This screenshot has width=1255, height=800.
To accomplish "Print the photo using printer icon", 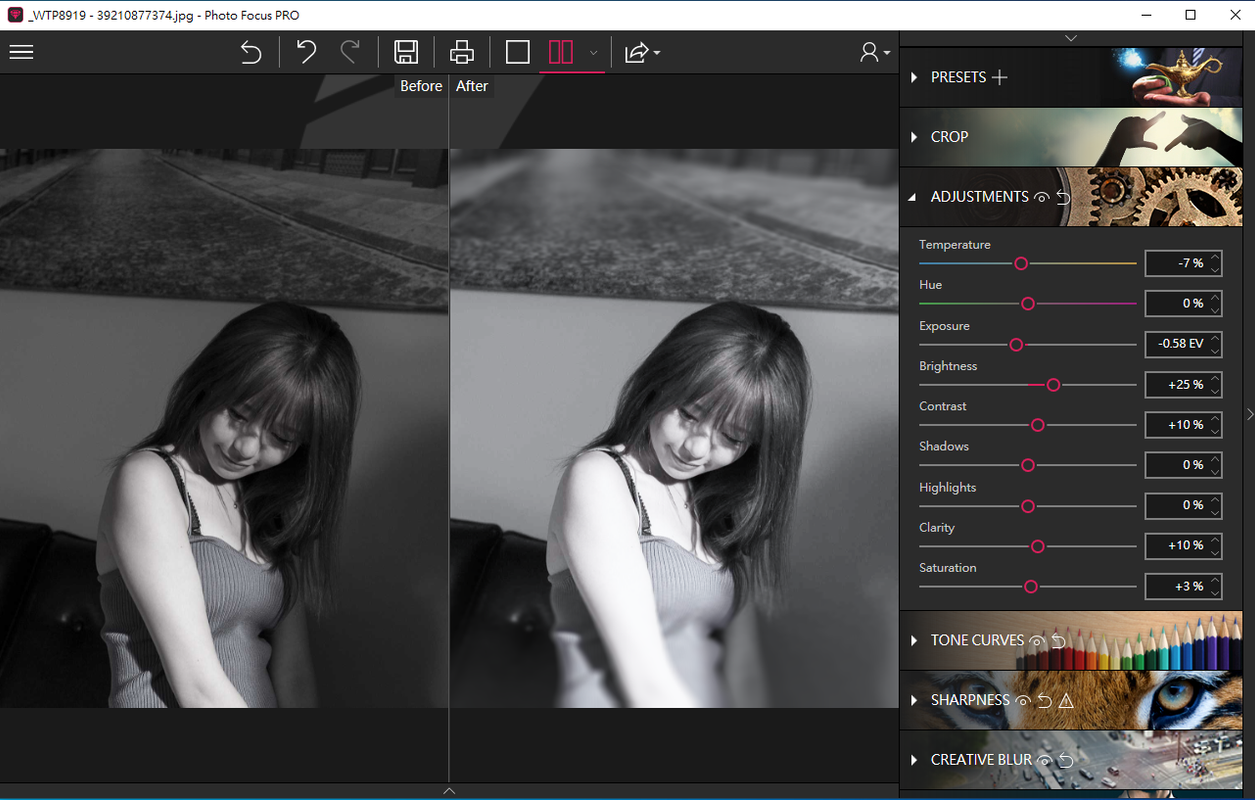I will [462, 52].
